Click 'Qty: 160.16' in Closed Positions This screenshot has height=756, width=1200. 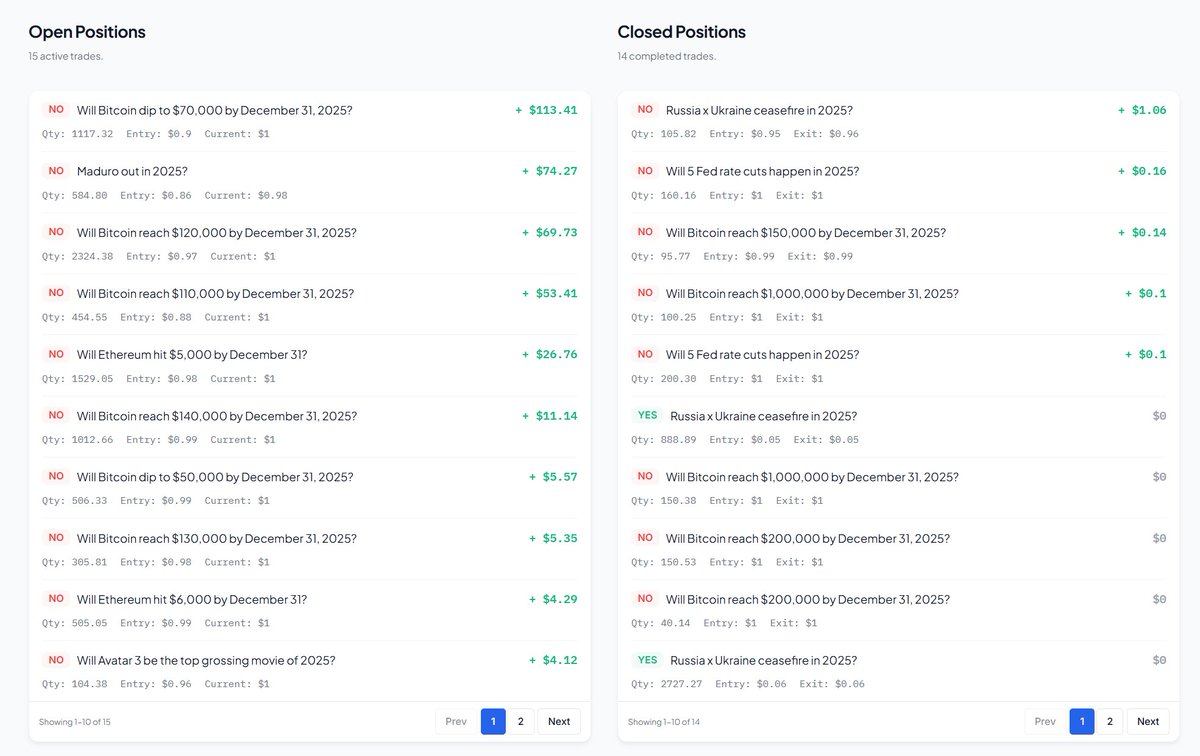coord(664,195)
